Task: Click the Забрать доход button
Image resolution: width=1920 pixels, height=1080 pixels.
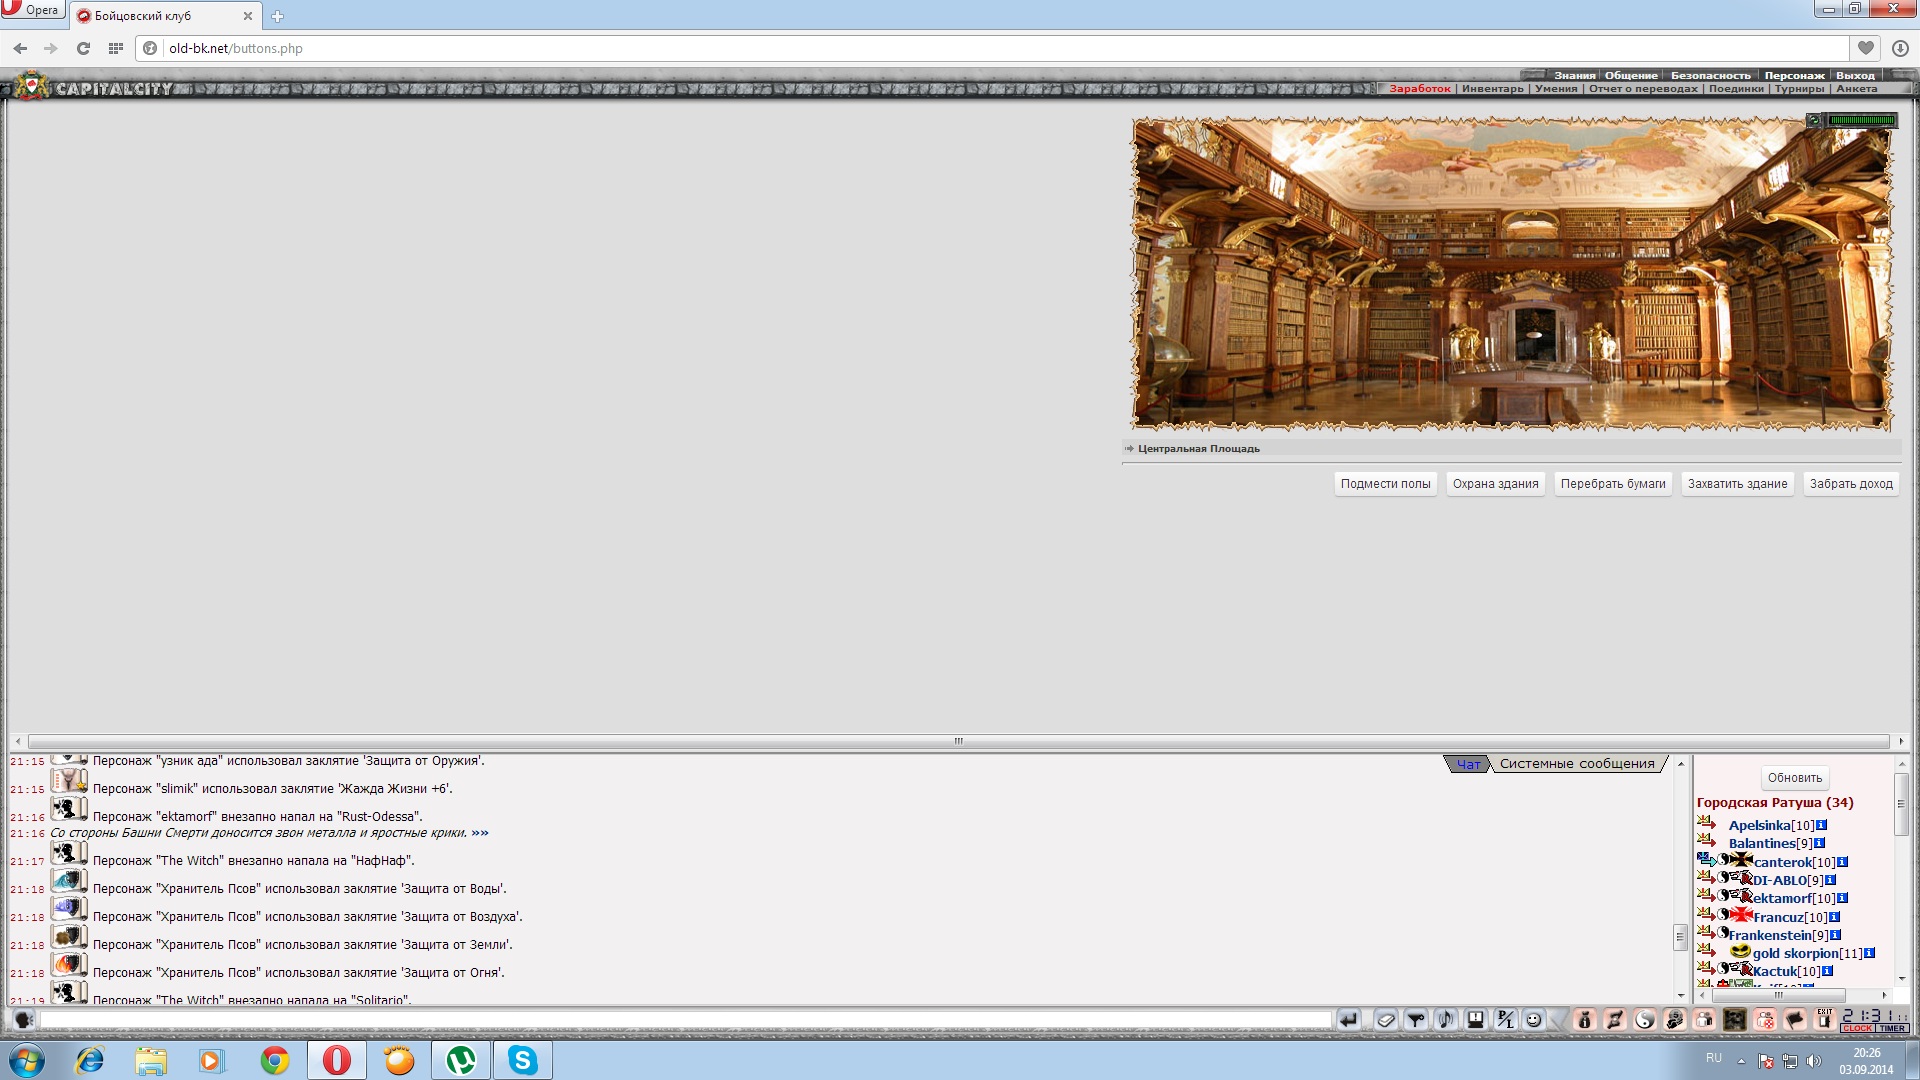Action: point(1851,484)
